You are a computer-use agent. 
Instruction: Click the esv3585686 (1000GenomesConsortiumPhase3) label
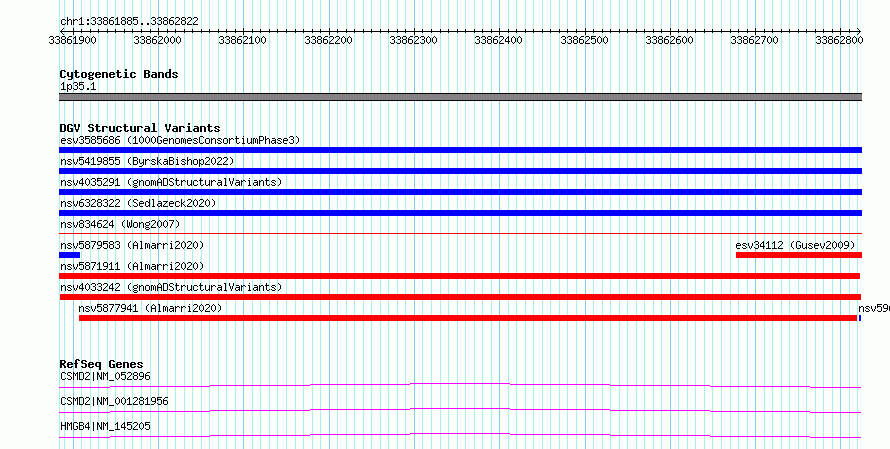coord(180,140)
